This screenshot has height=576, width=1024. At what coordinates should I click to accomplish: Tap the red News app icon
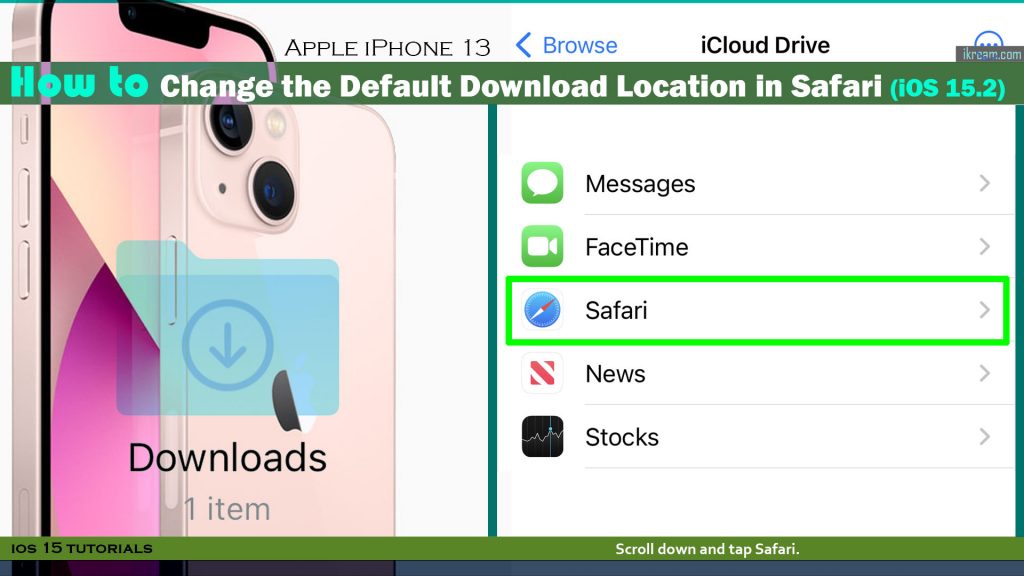pos(542,373)
